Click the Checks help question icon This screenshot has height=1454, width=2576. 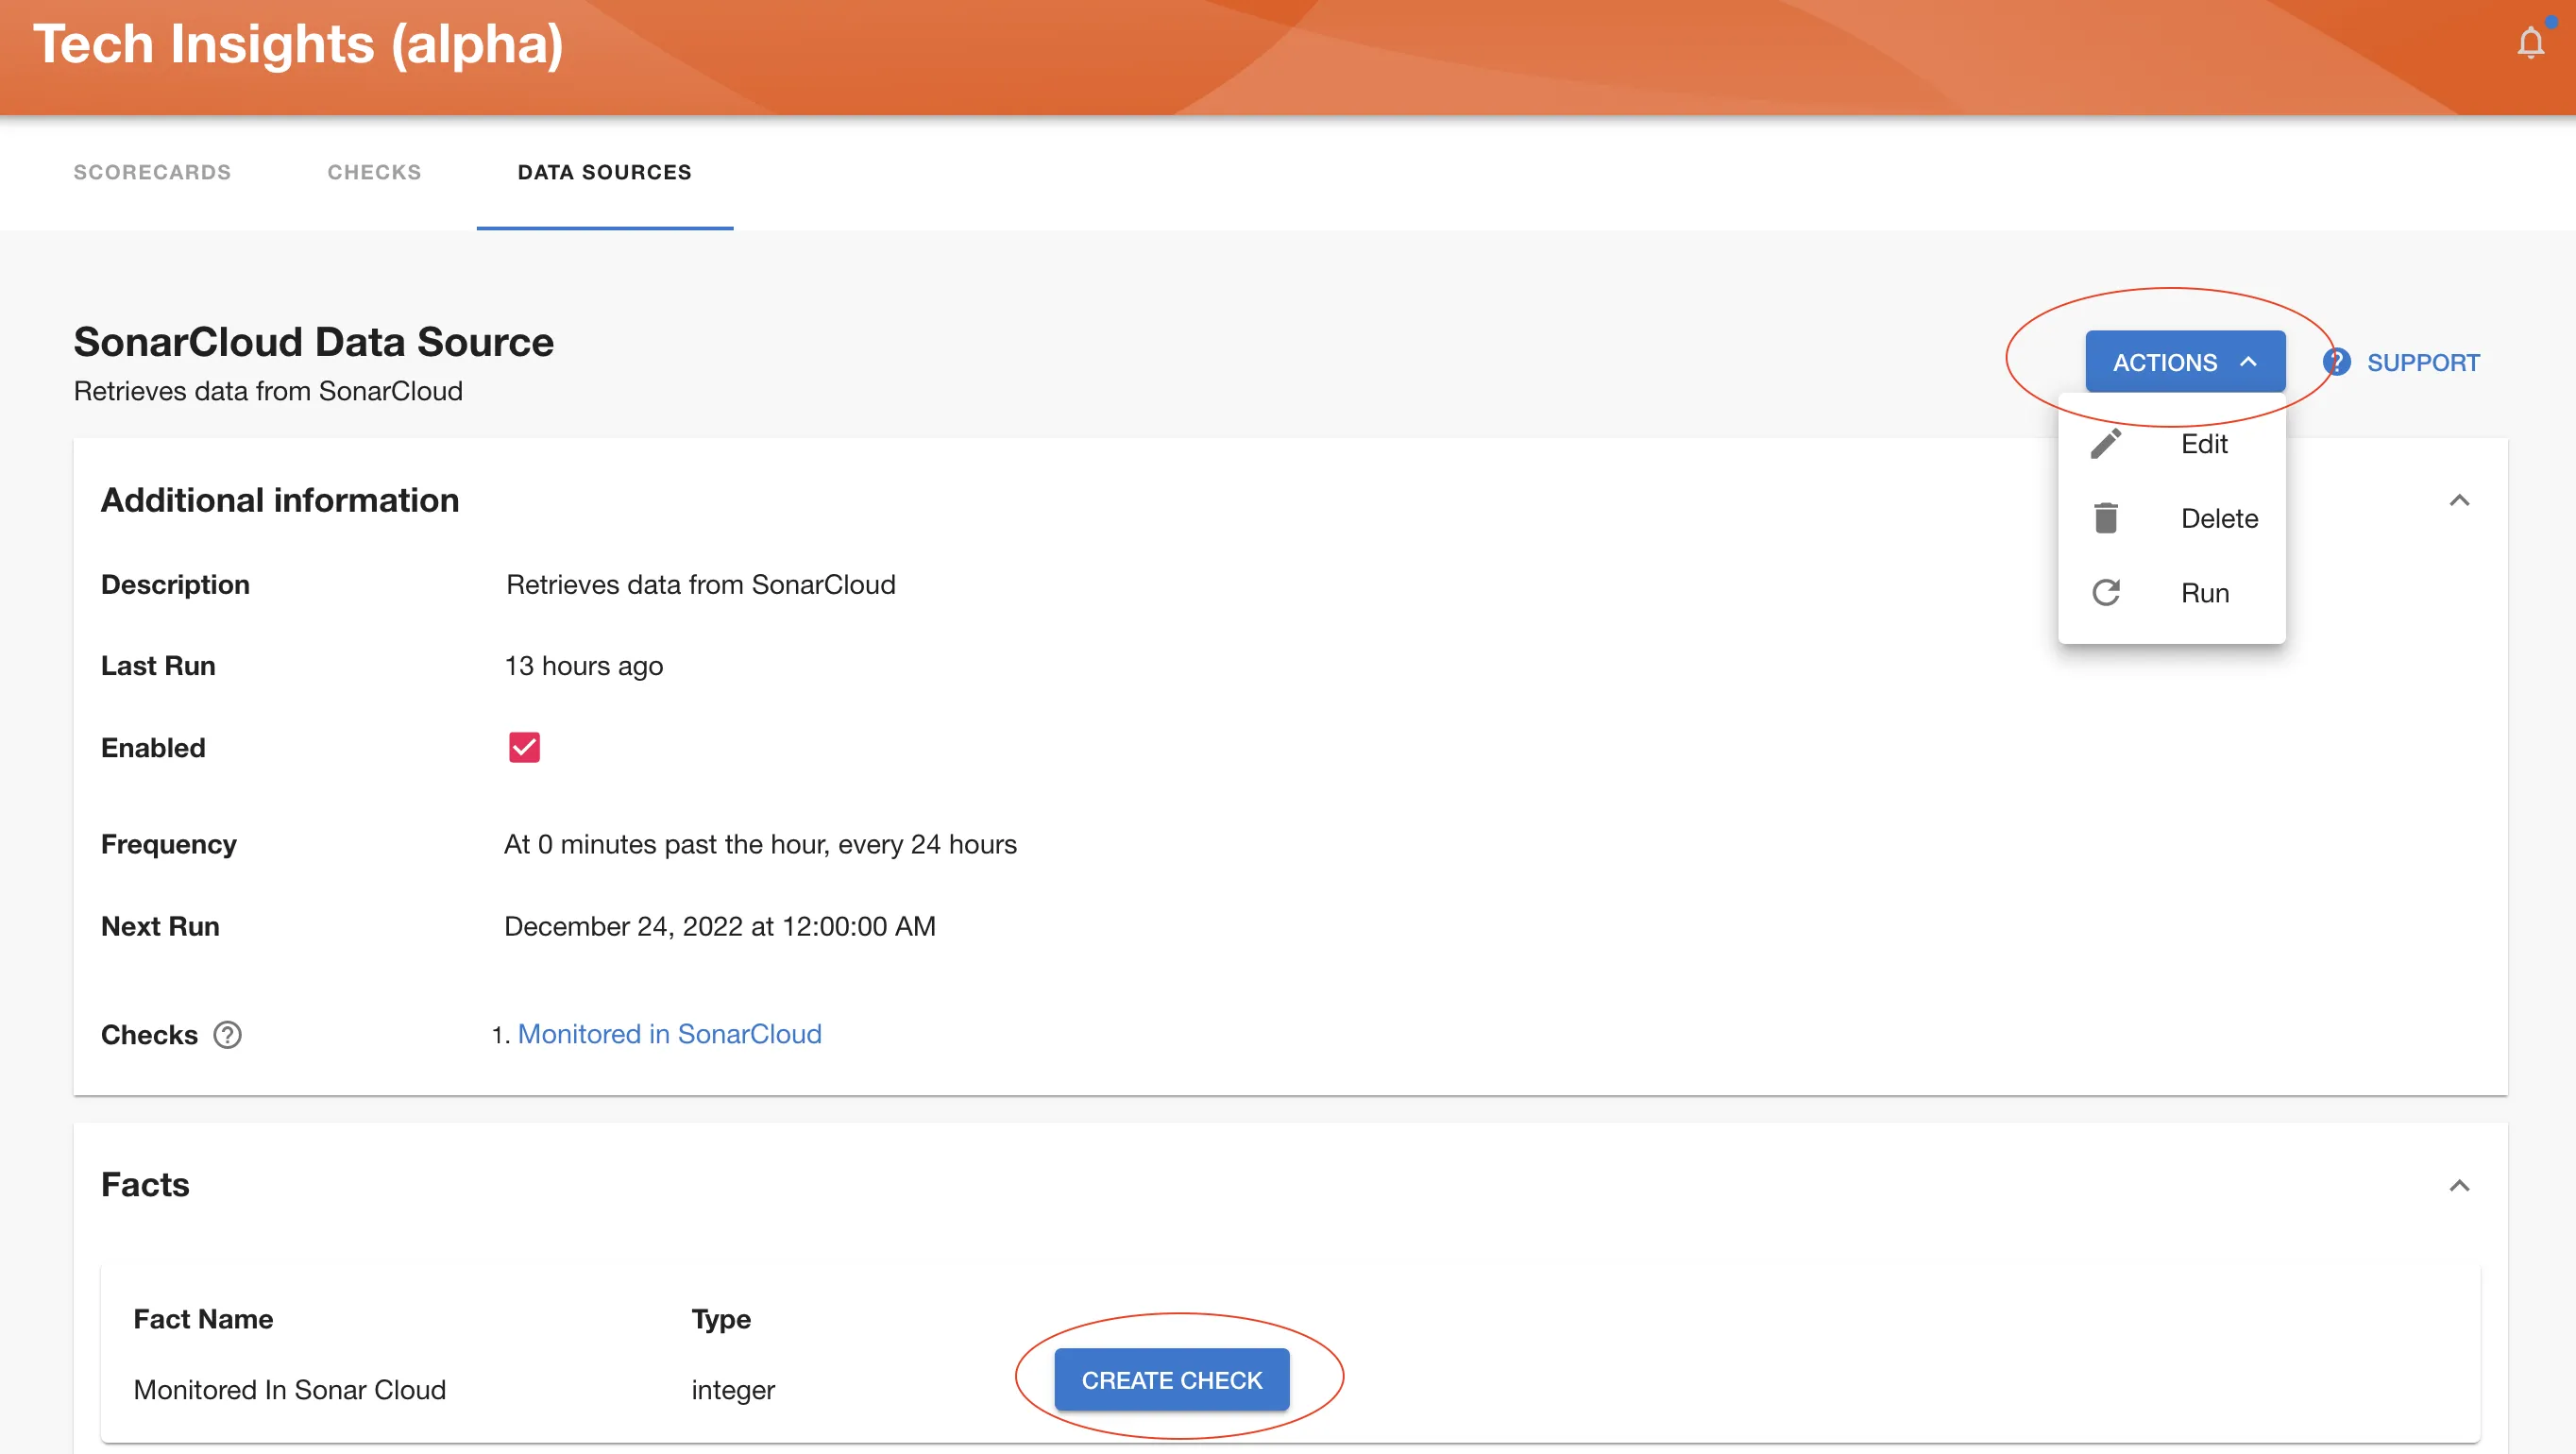click(227, 1034)
